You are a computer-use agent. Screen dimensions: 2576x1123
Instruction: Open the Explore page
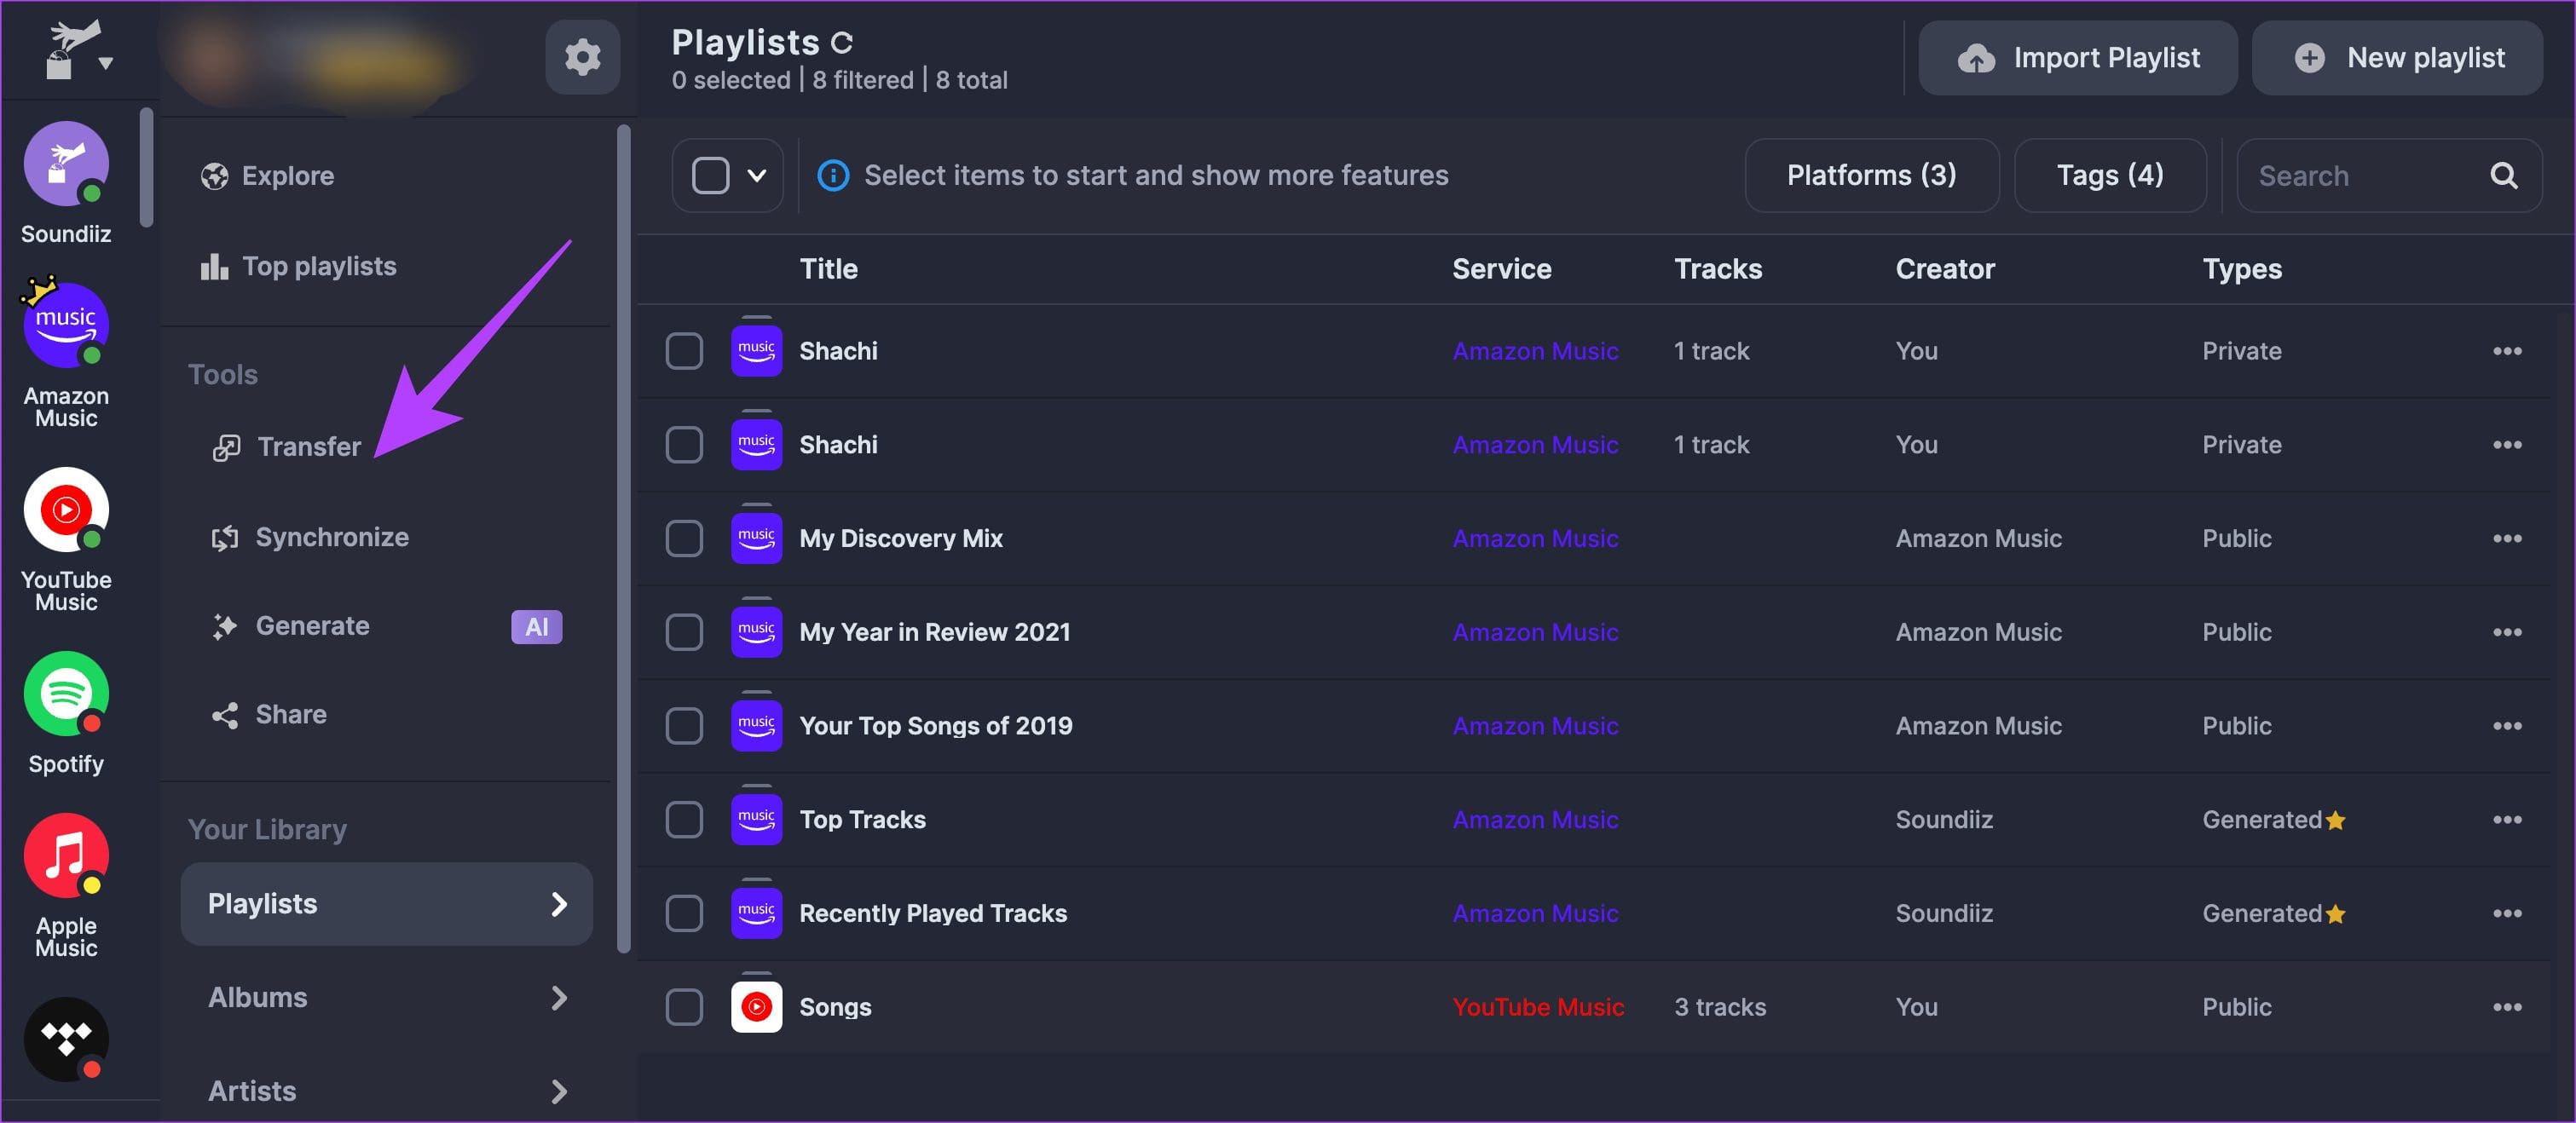pyautogui.click(x=268, y=176)
